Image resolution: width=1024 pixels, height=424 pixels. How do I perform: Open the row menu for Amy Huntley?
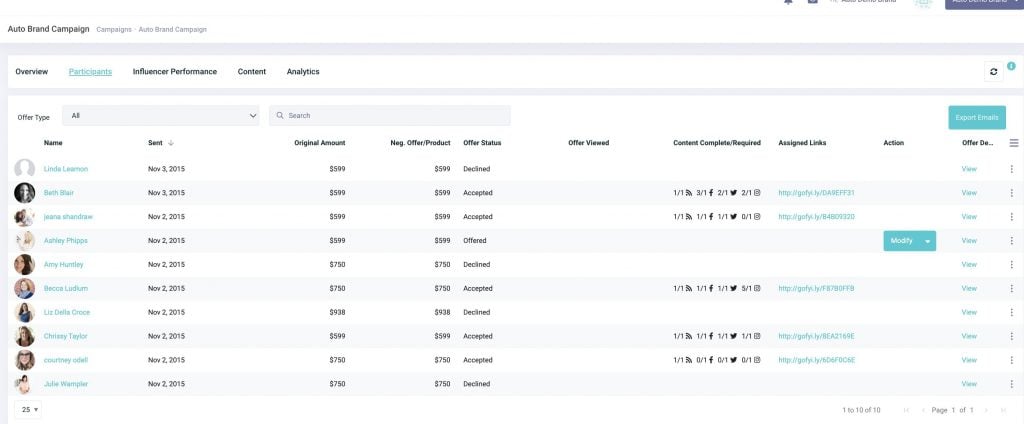1011,265
